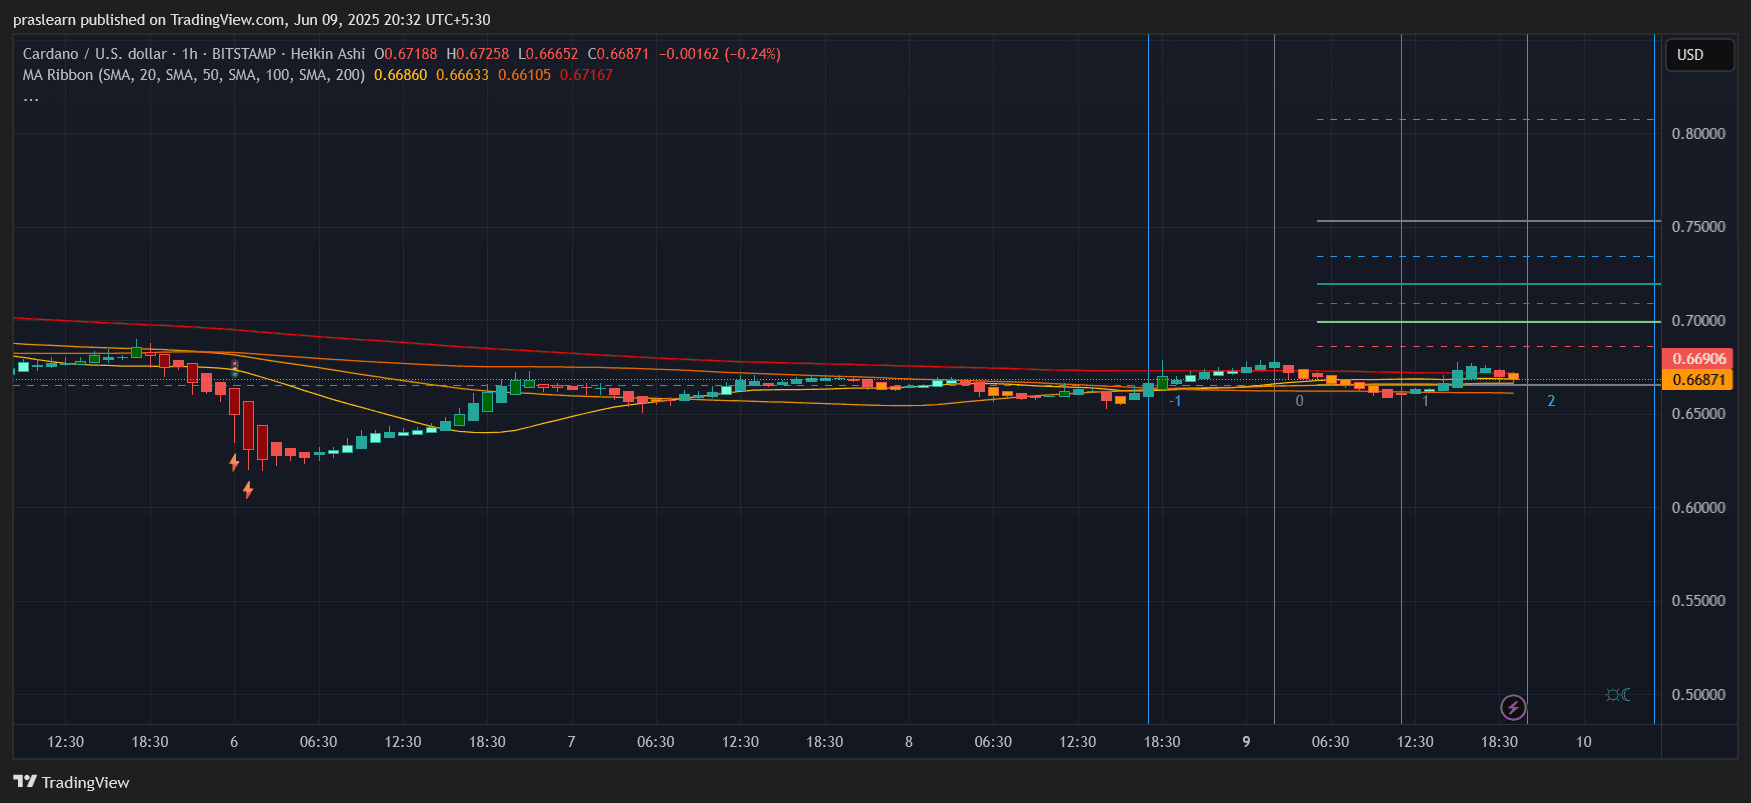Click the open value O0.67188
This screenshot has height=803, width=1751.
click(x=406, y=54)
